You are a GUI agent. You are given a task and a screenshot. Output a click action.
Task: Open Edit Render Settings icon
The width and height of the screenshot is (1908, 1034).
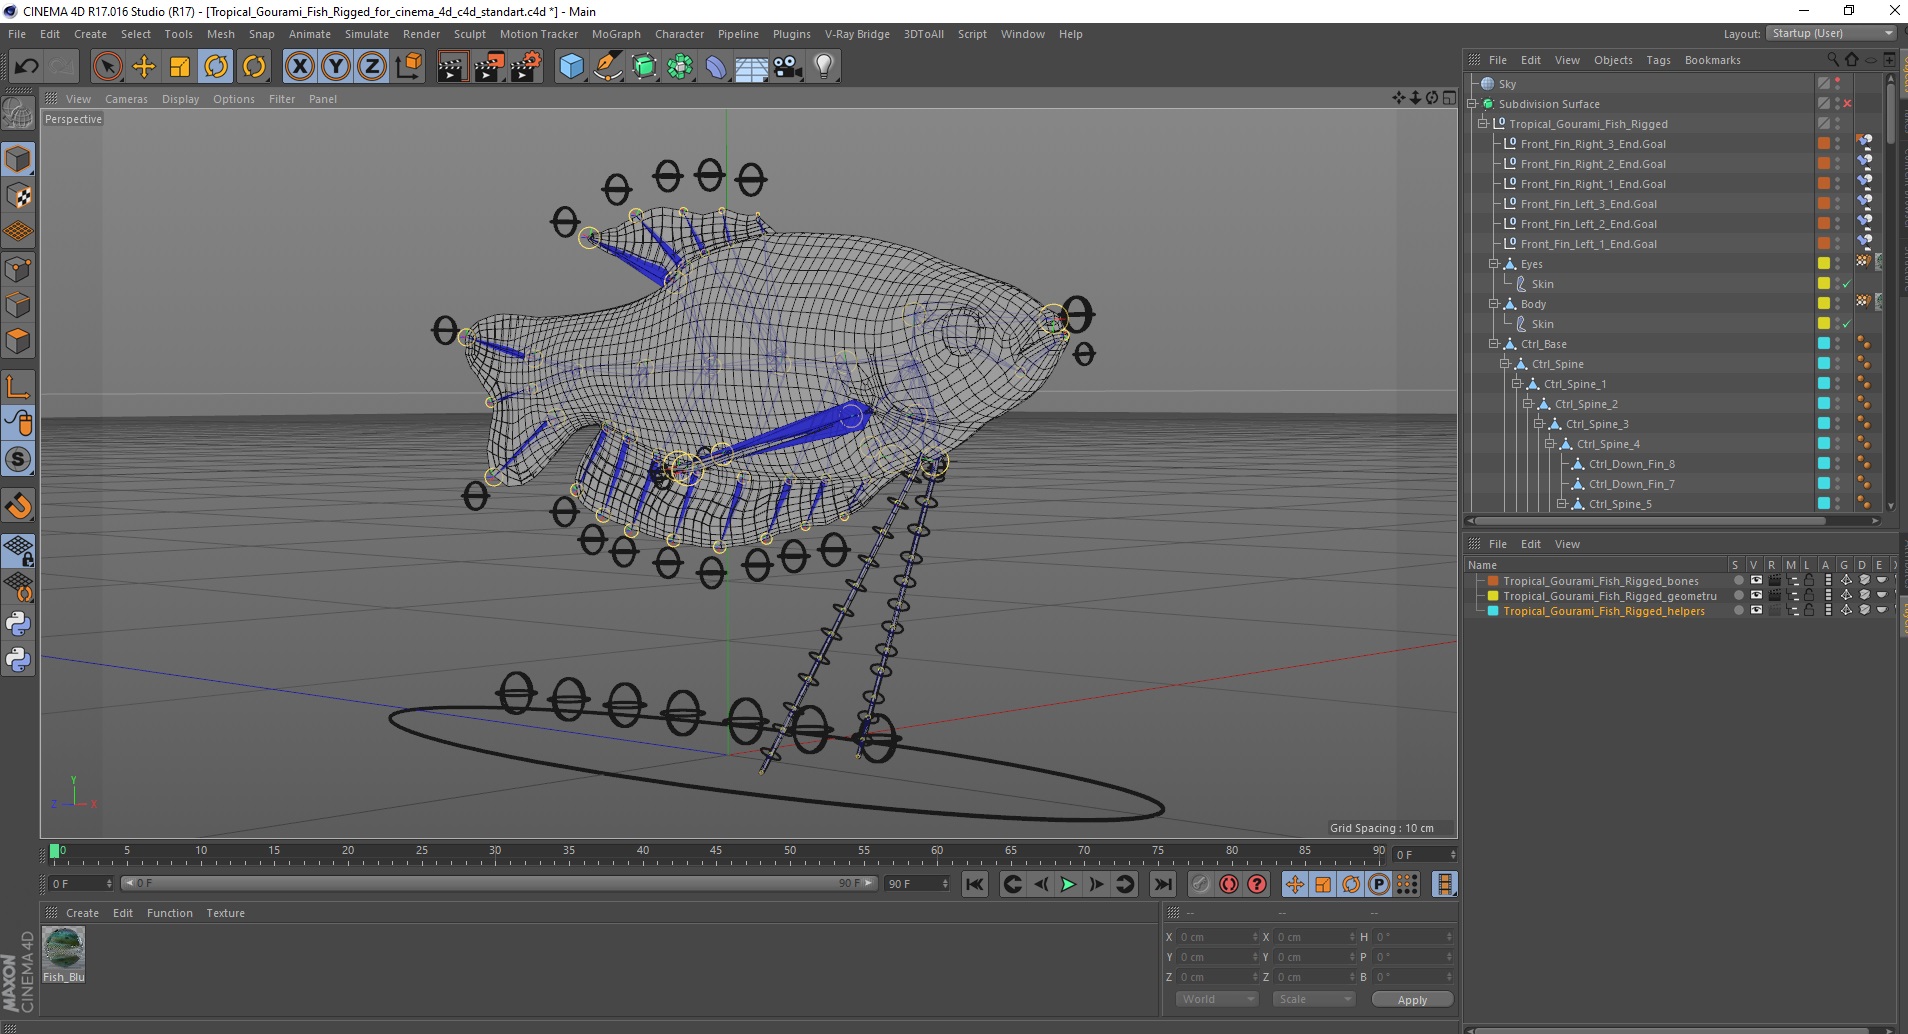coord(526,66)
